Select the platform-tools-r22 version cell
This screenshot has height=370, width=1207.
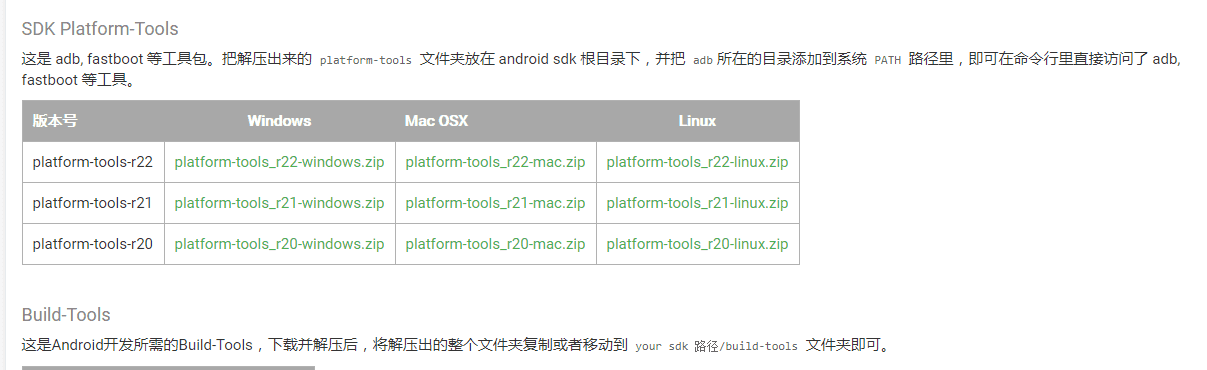93,162
